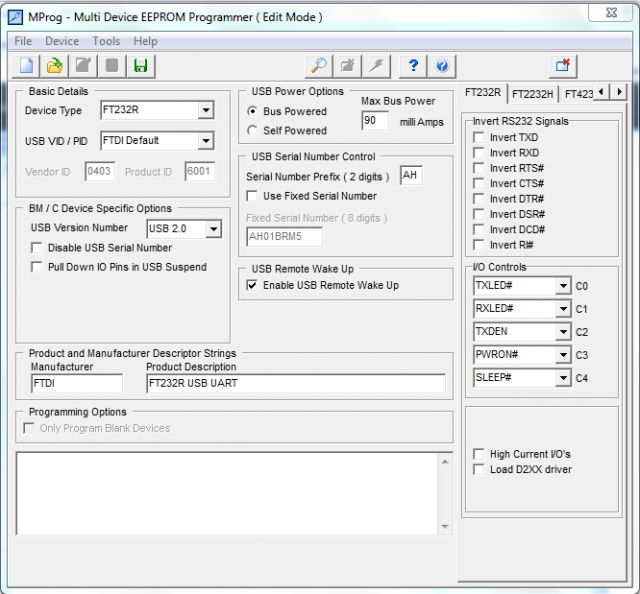640x594 pixels.
Task: Click the Serial Number Prefix field
Action: pyautogui.click(x=411, y=176)
